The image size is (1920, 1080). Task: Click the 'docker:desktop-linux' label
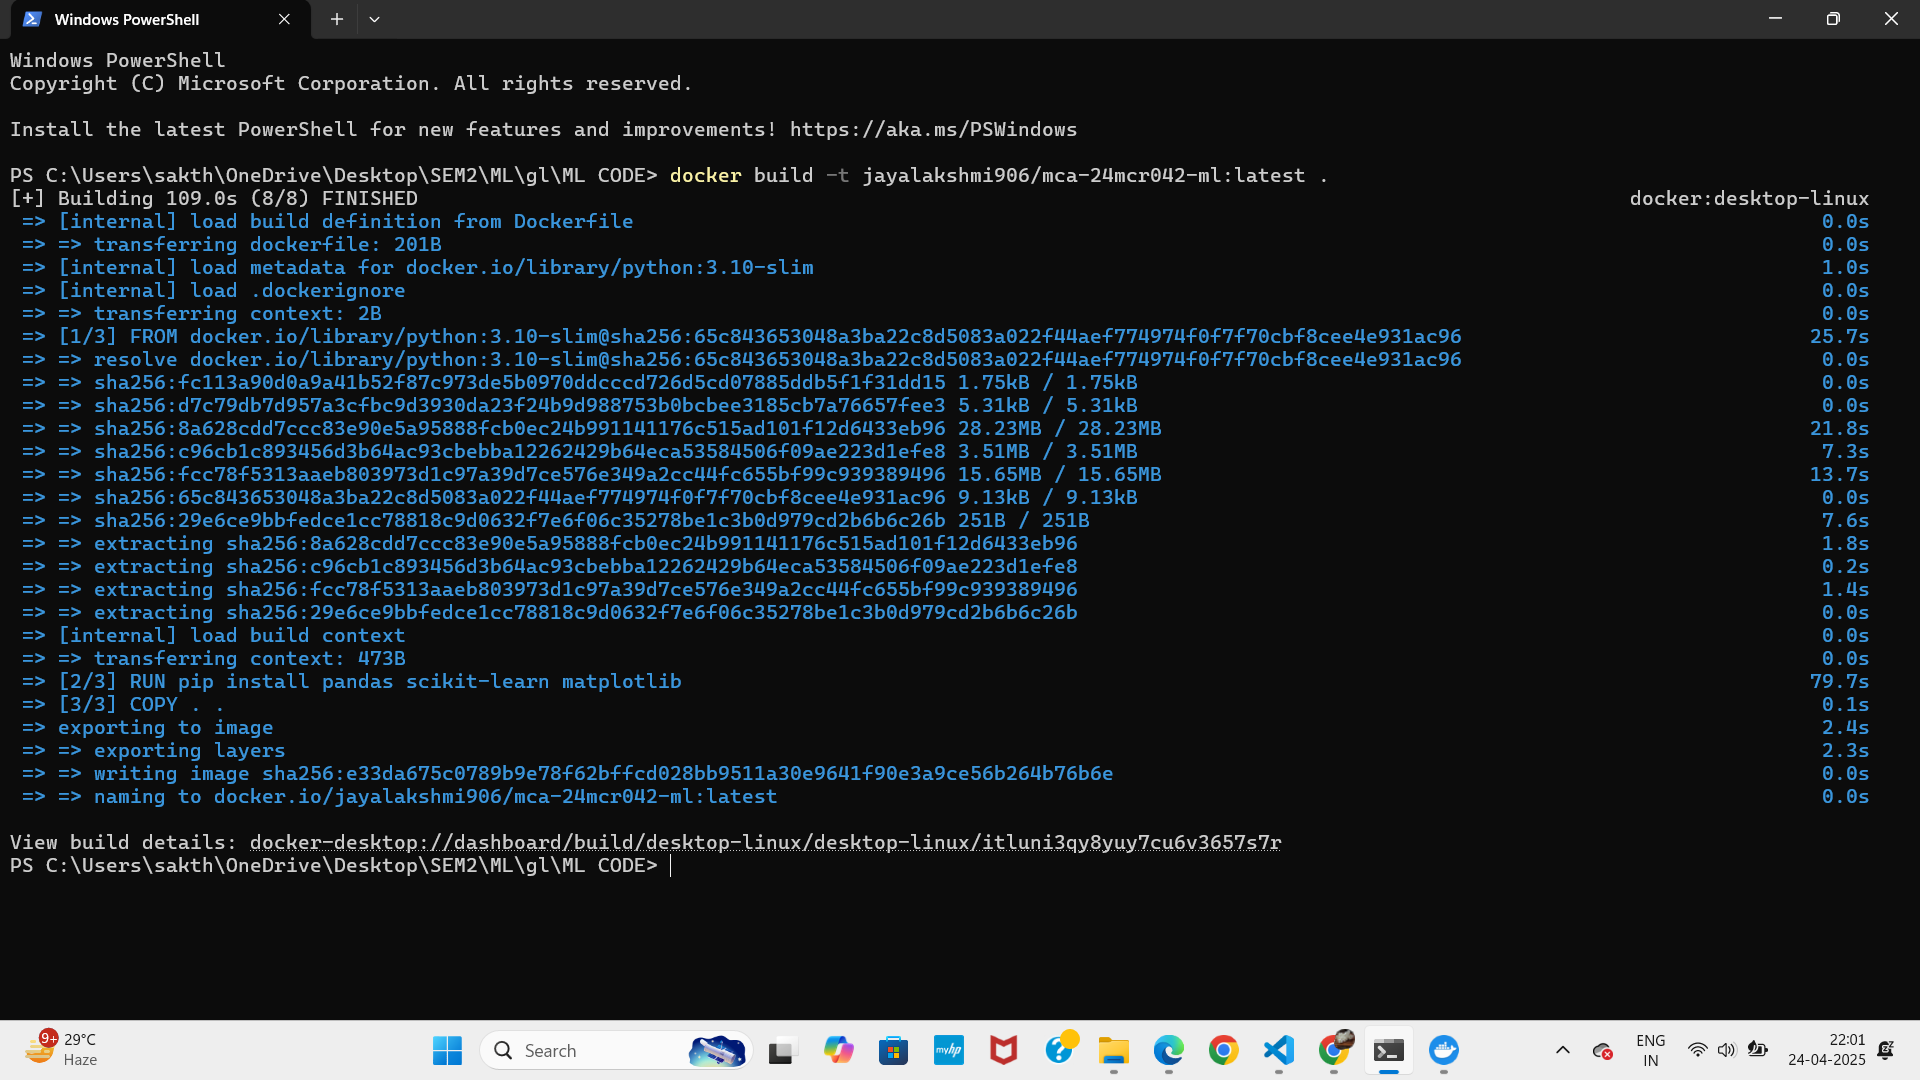[1749, 199]
